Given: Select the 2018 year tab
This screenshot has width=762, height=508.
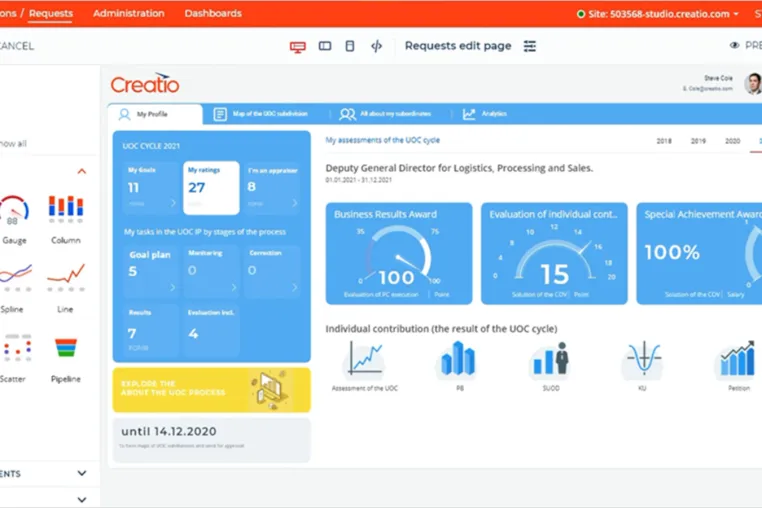Looking at the screenshot, I should 664,141.
